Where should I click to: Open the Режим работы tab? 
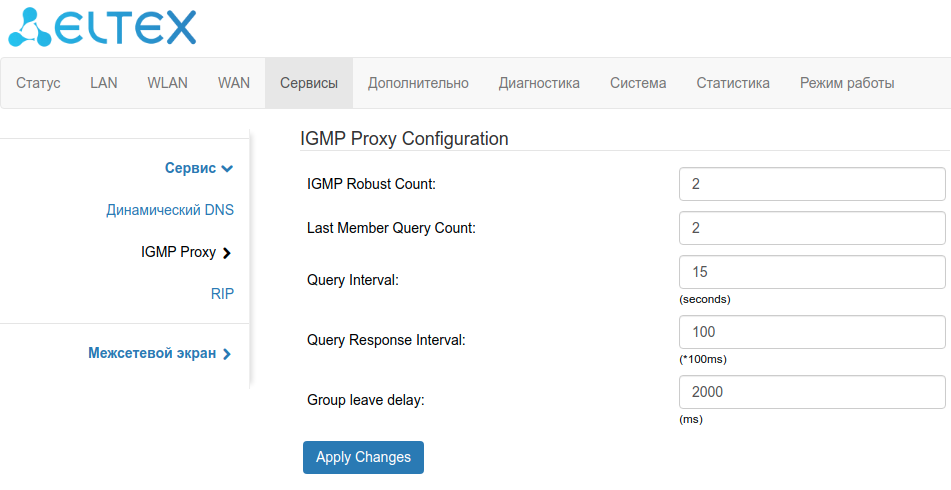pos(847,83)
